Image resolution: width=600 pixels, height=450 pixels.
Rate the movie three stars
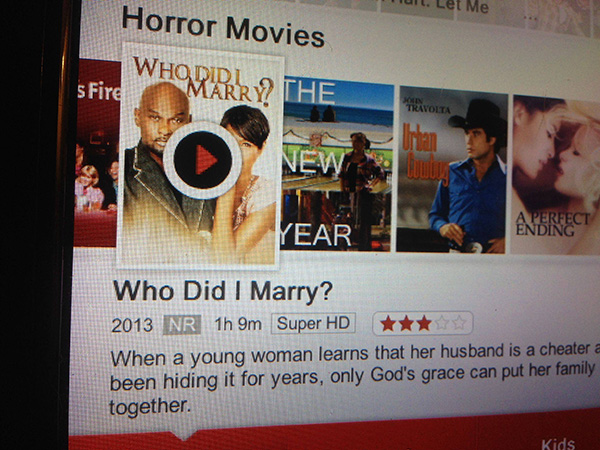[x=424, y=324]
